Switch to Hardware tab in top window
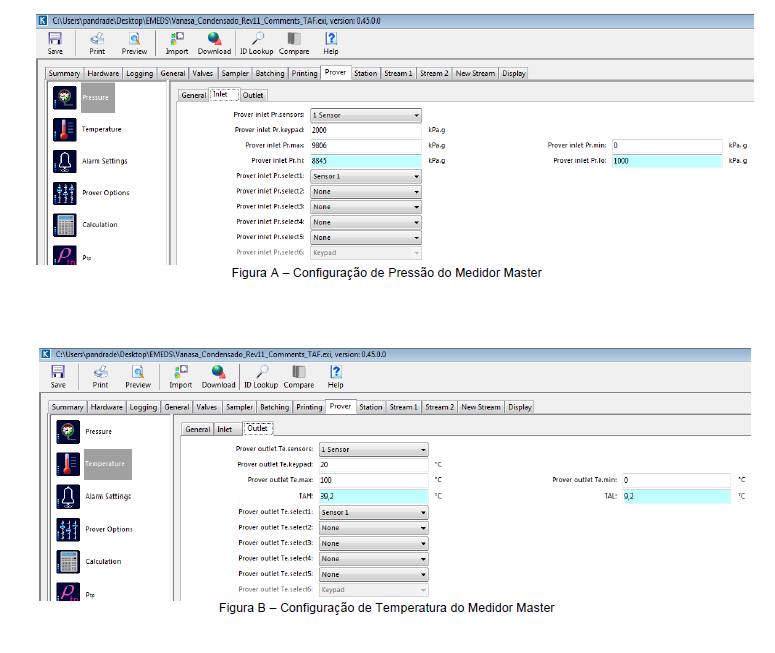Screen dimensions: 775x653 pos(103,73)
